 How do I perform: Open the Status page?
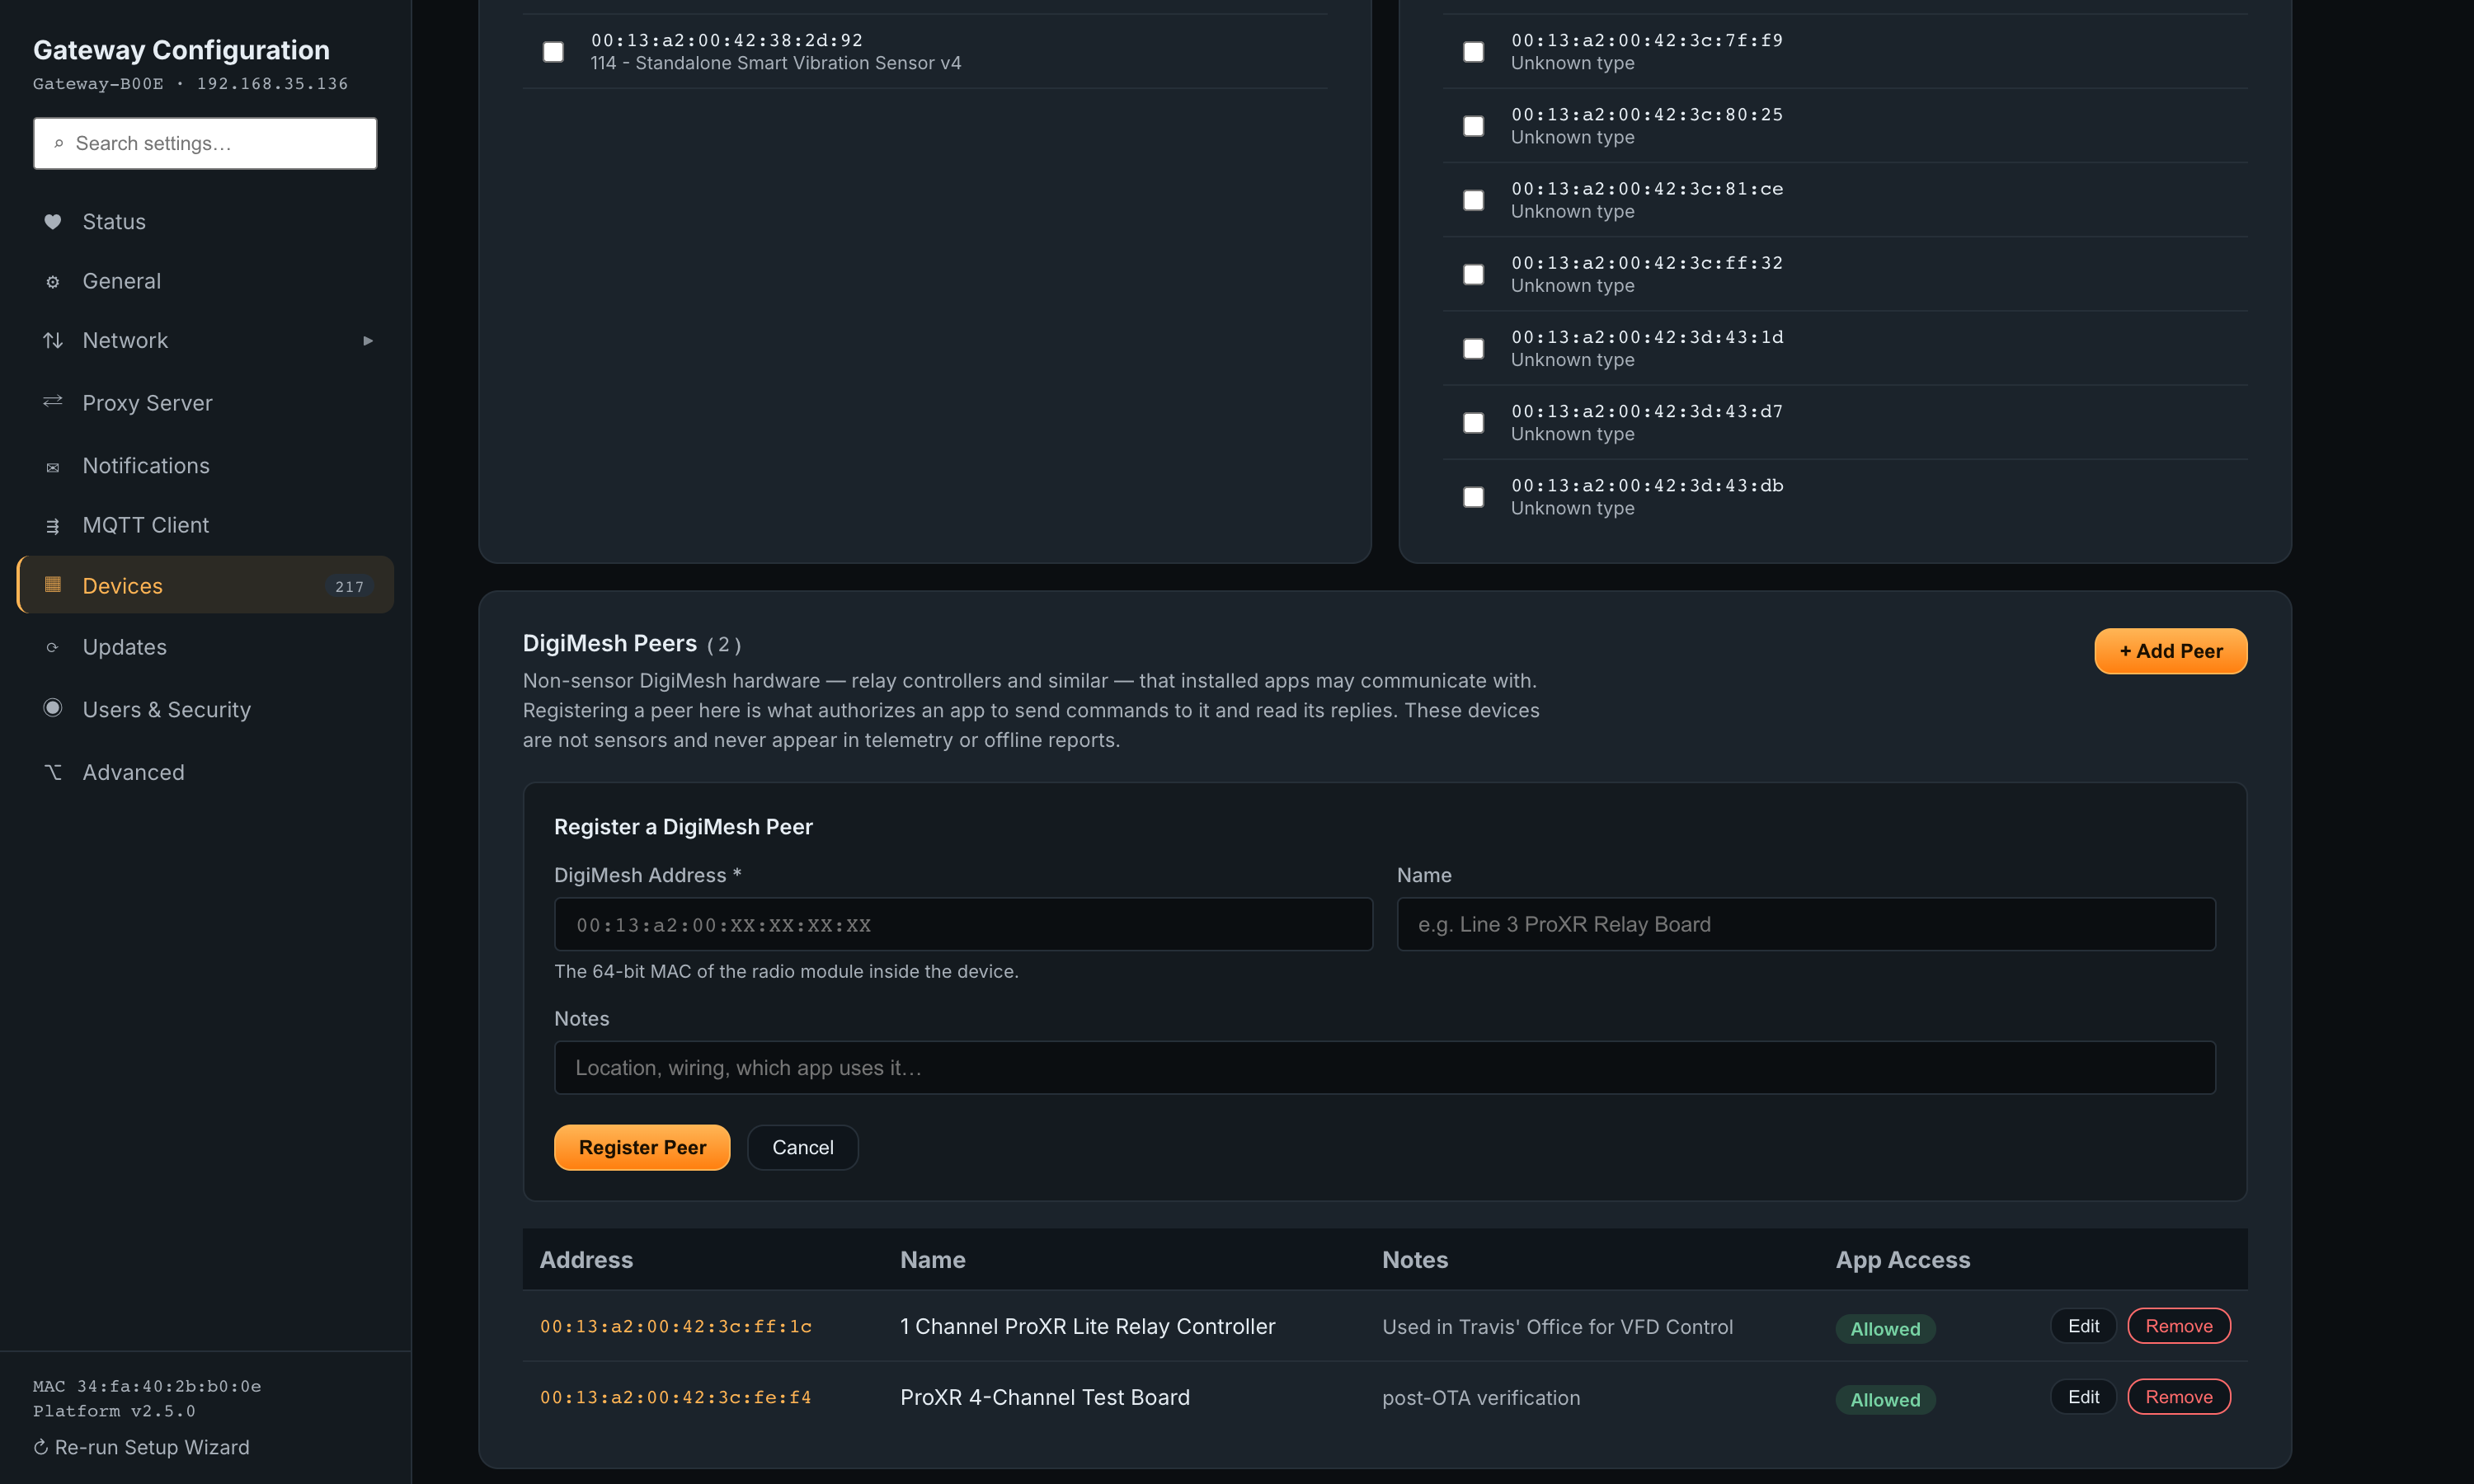click(x=205, y=222)
